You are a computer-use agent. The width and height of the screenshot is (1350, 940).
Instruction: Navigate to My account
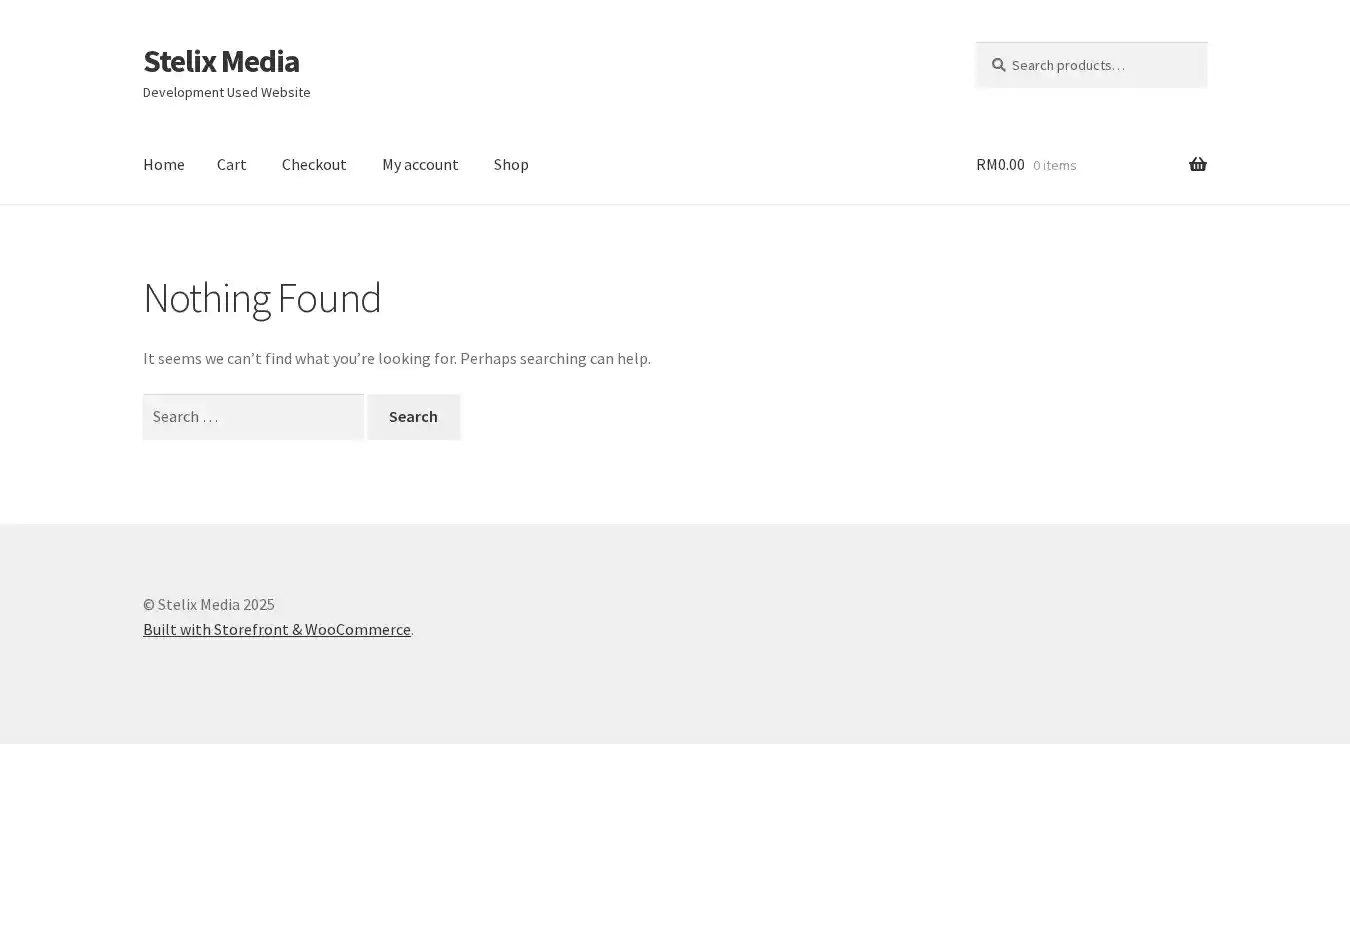pos(420,164)
